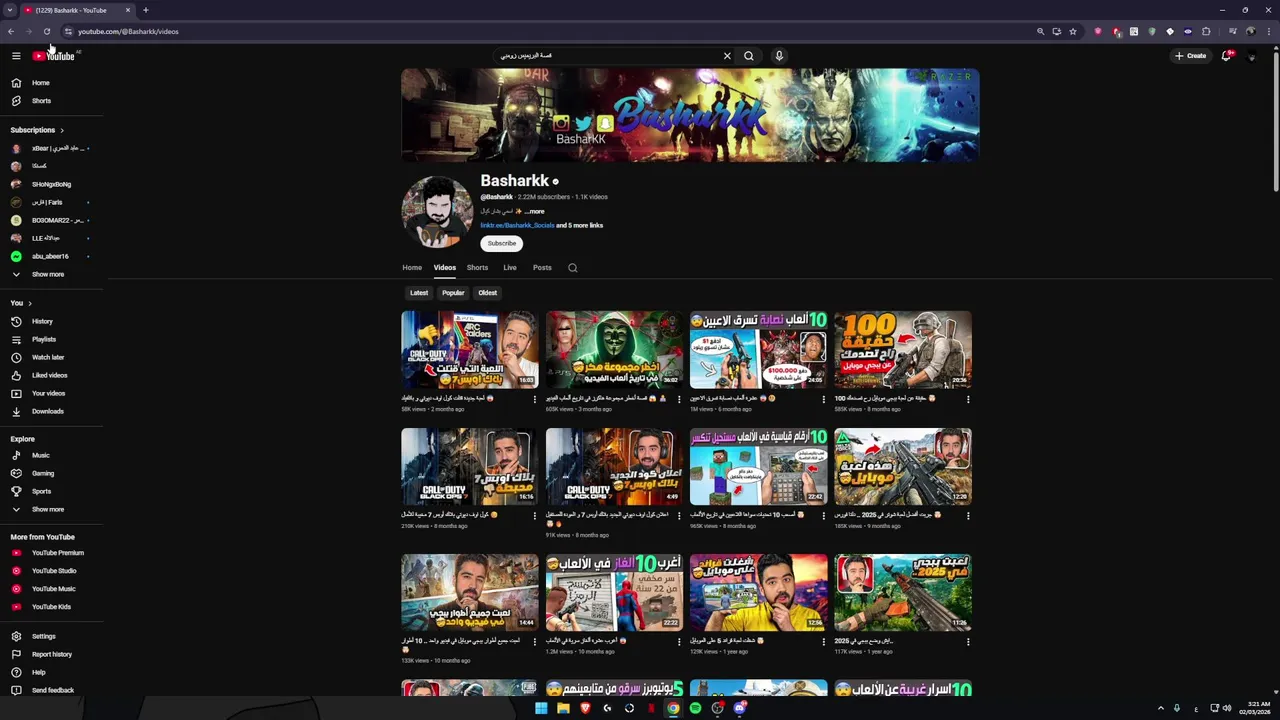Viewport: 1280px width, 720px height.
Task: Open the notifications bell
Action: coord(1226,56)
